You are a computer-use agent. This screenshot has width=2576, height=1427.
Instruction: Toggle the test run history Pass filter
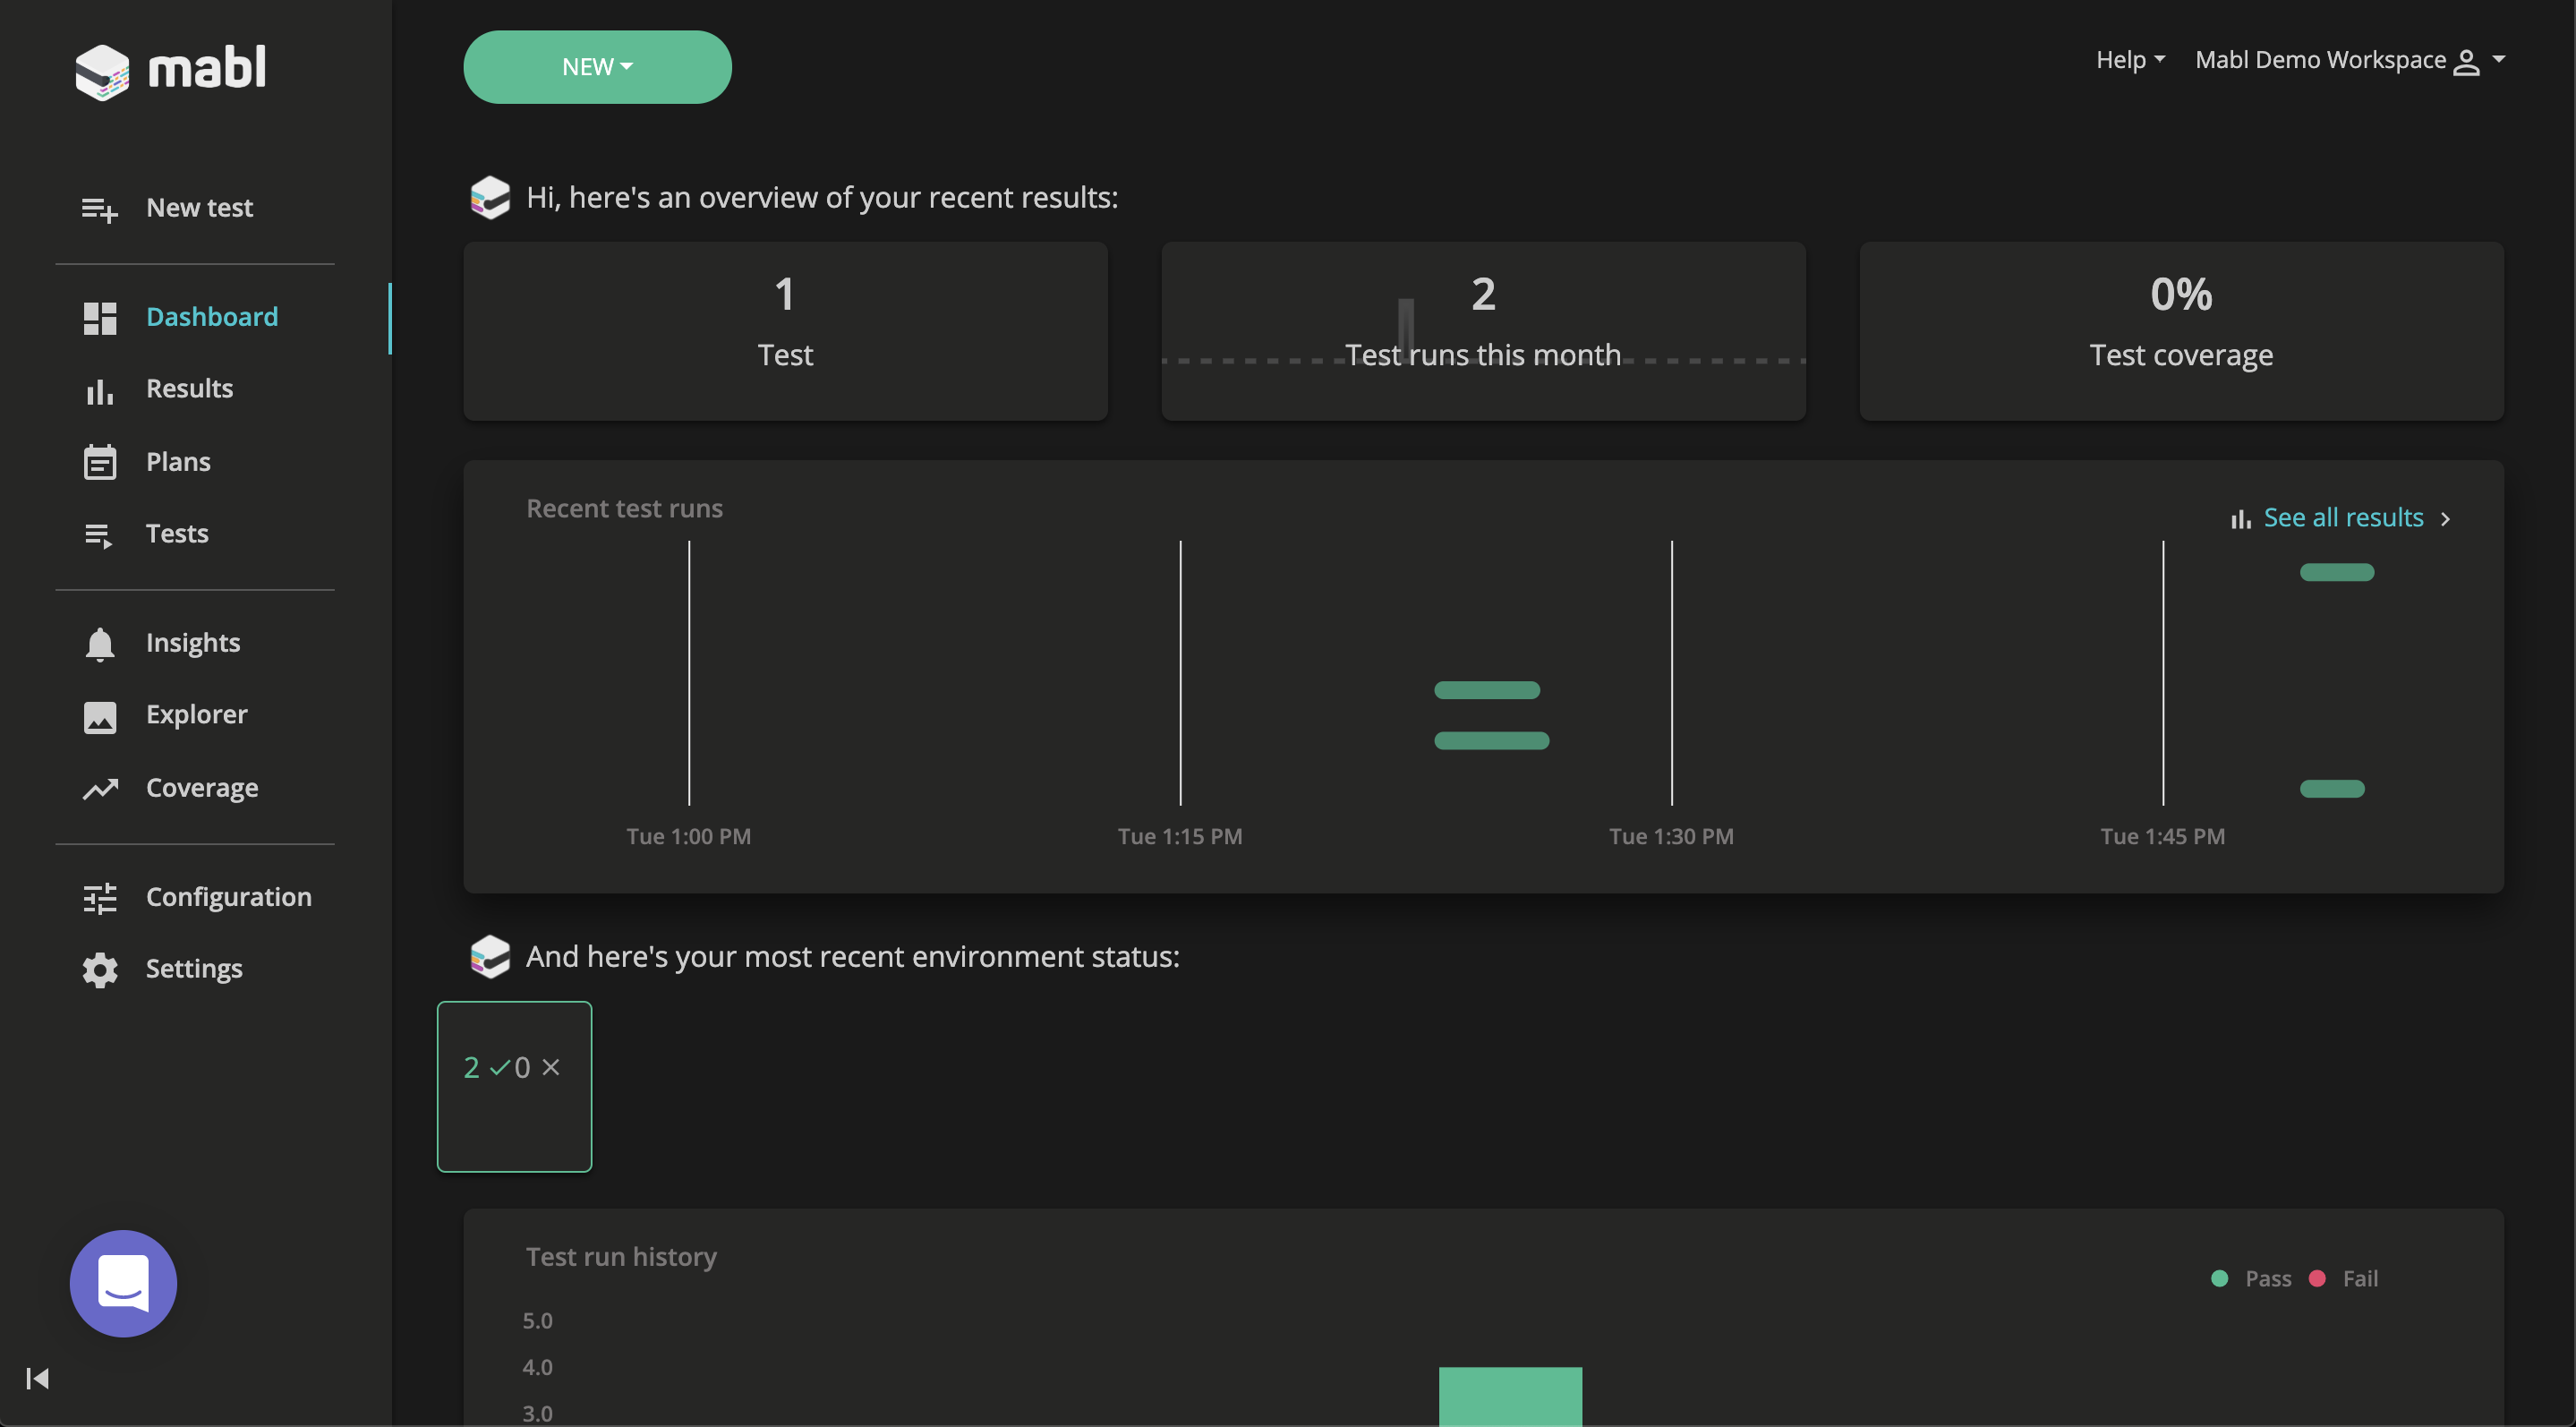(2251, 1277)
